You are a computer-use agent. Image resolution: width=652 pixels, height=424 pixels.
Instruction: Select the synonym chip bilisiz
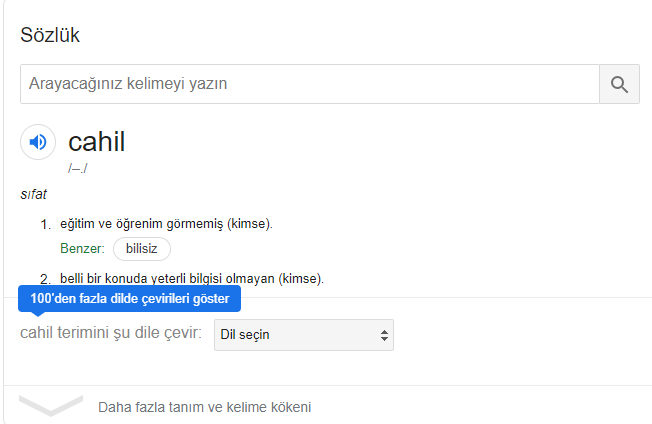coord(142,249)
